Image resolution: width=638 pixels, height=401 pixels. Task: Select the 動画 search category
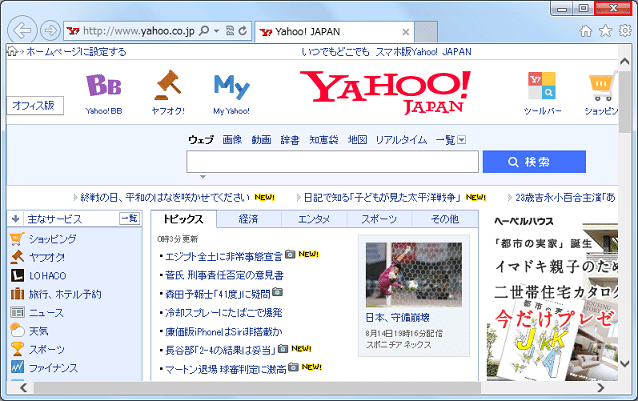coord(261,140)
